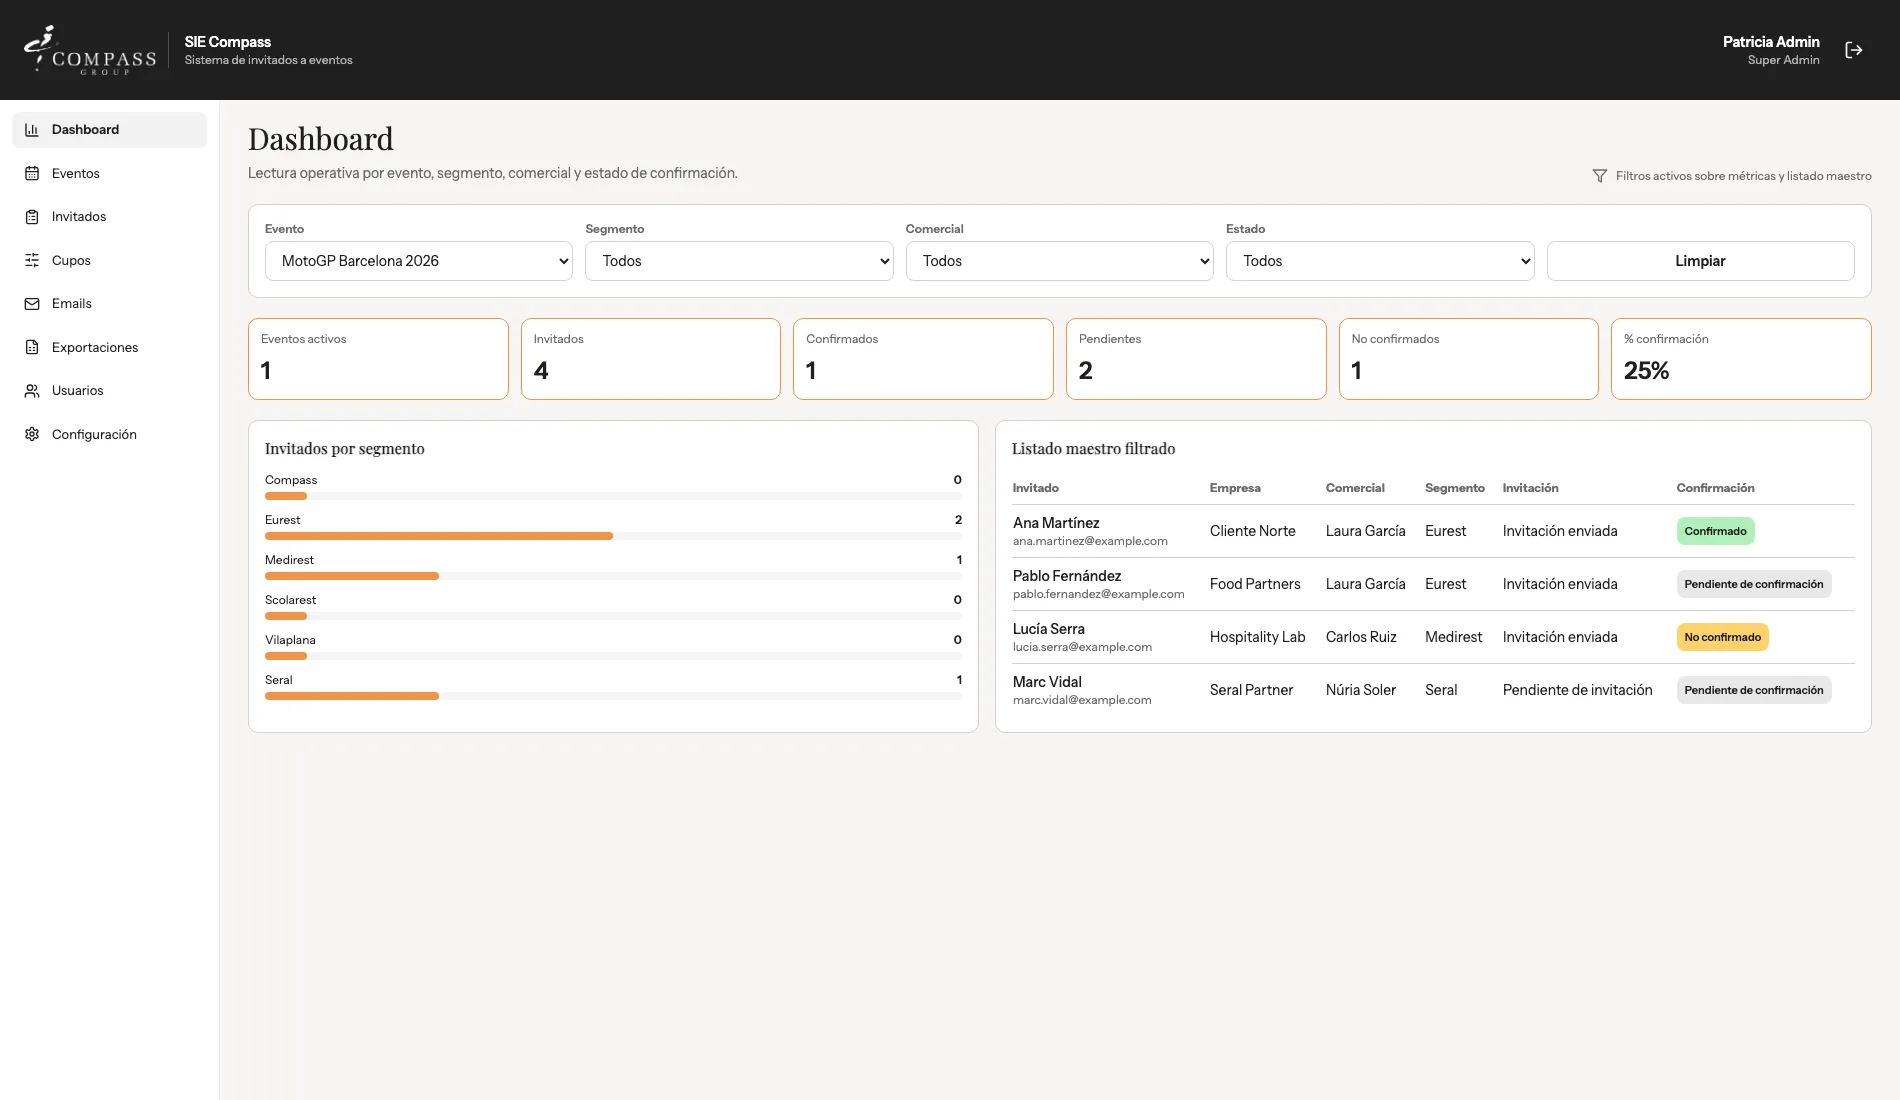The image size is (1900, 1100).
Task: Click the No confirmado badge for Lucía Serra
Action: click(1722, 637)
